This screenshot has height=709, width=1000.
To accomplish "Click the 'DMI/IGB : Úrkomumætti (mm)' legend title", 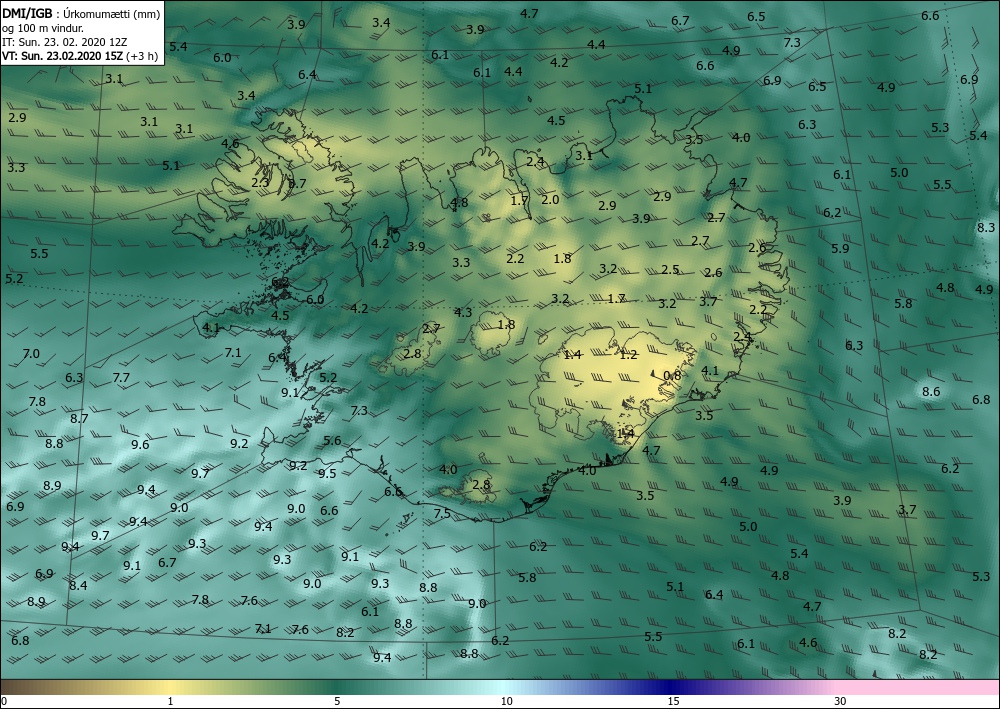I will (82, 13).
